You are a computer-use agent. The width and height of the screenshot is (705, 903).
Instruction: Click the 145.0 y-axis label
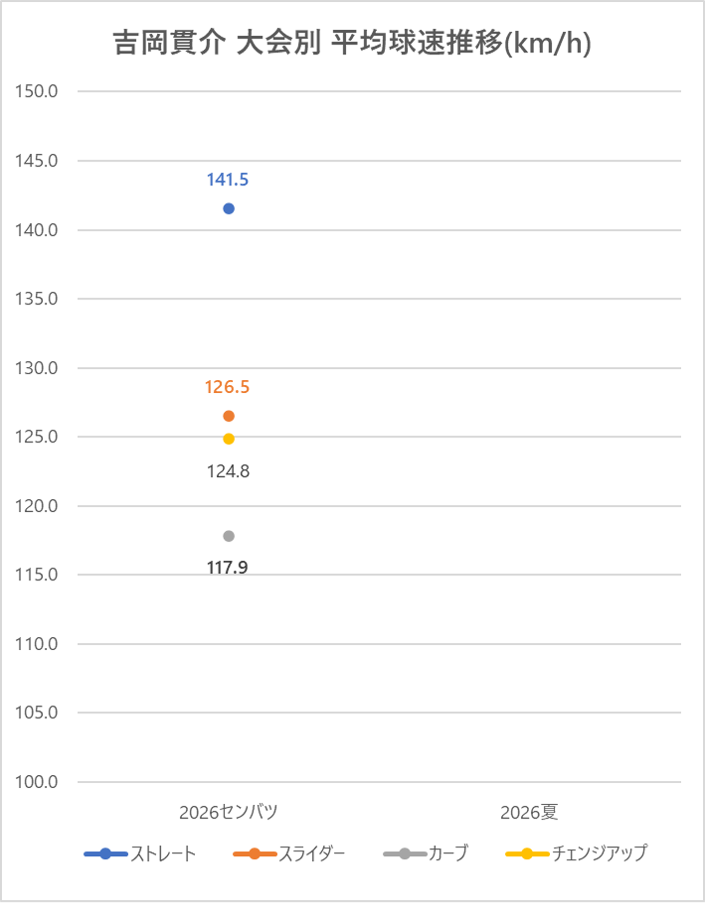(x=39, y=160)
